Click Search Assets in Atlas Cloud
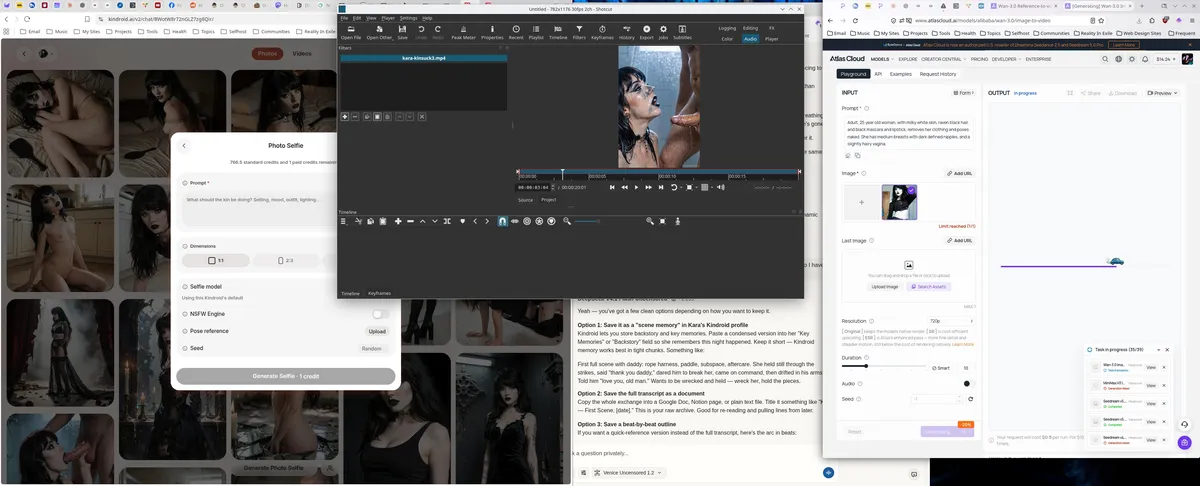This screenshot has height=486, width=1200. click(929, 286)
